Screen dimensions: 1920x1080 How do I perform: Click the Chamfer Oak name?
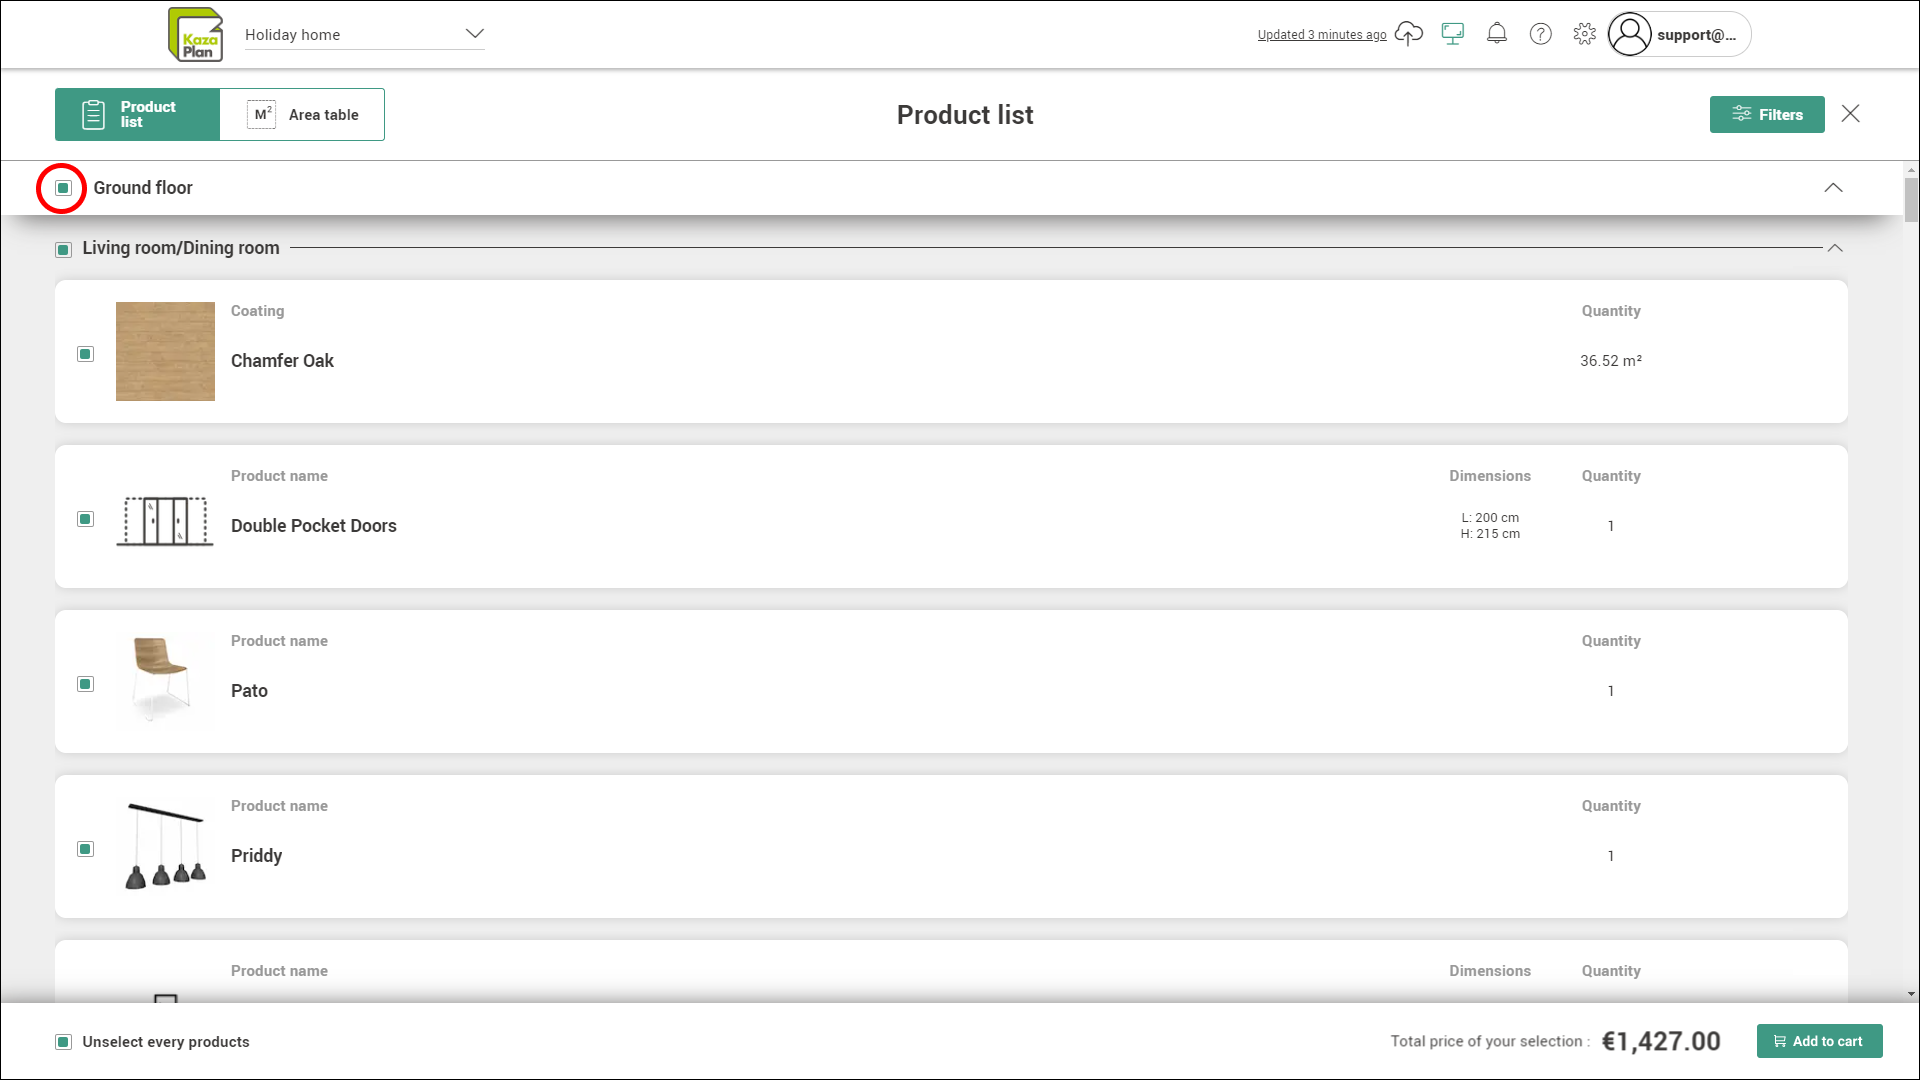tap(282, 361)
